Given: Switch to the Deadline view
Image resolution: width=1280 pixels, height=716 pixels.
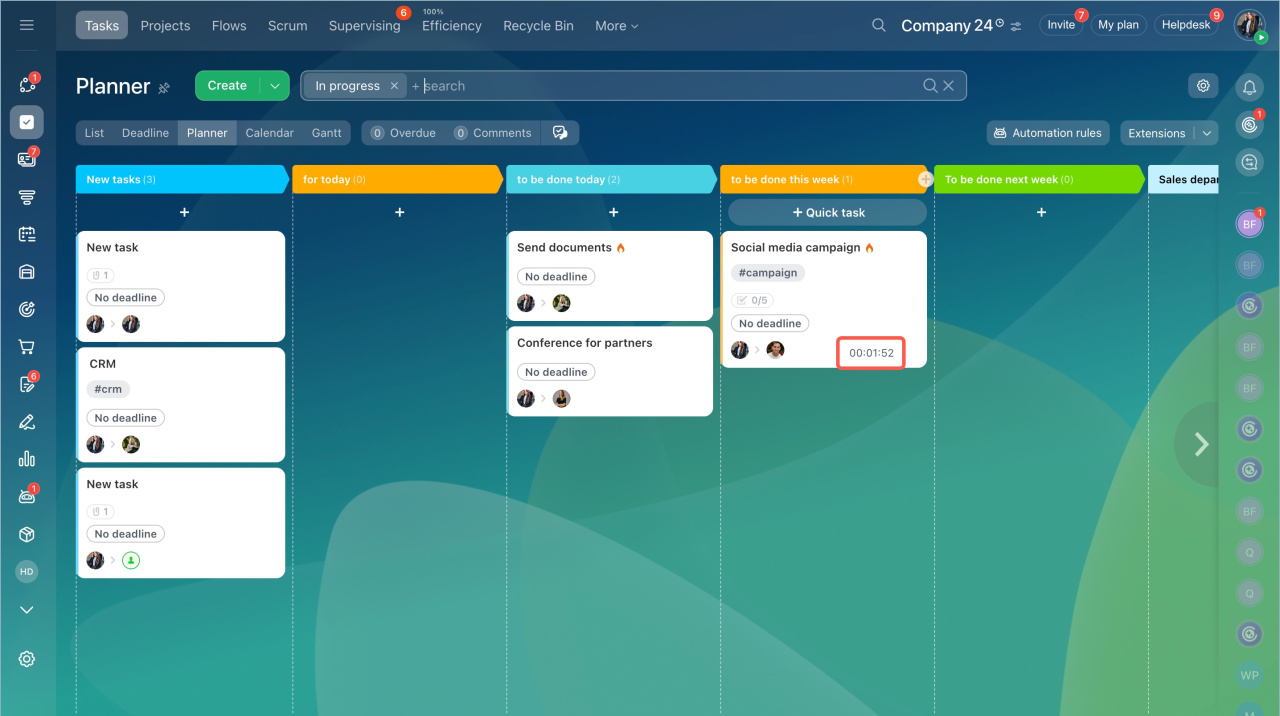Looking at the screenshot, I should click(x=145, y=133).
